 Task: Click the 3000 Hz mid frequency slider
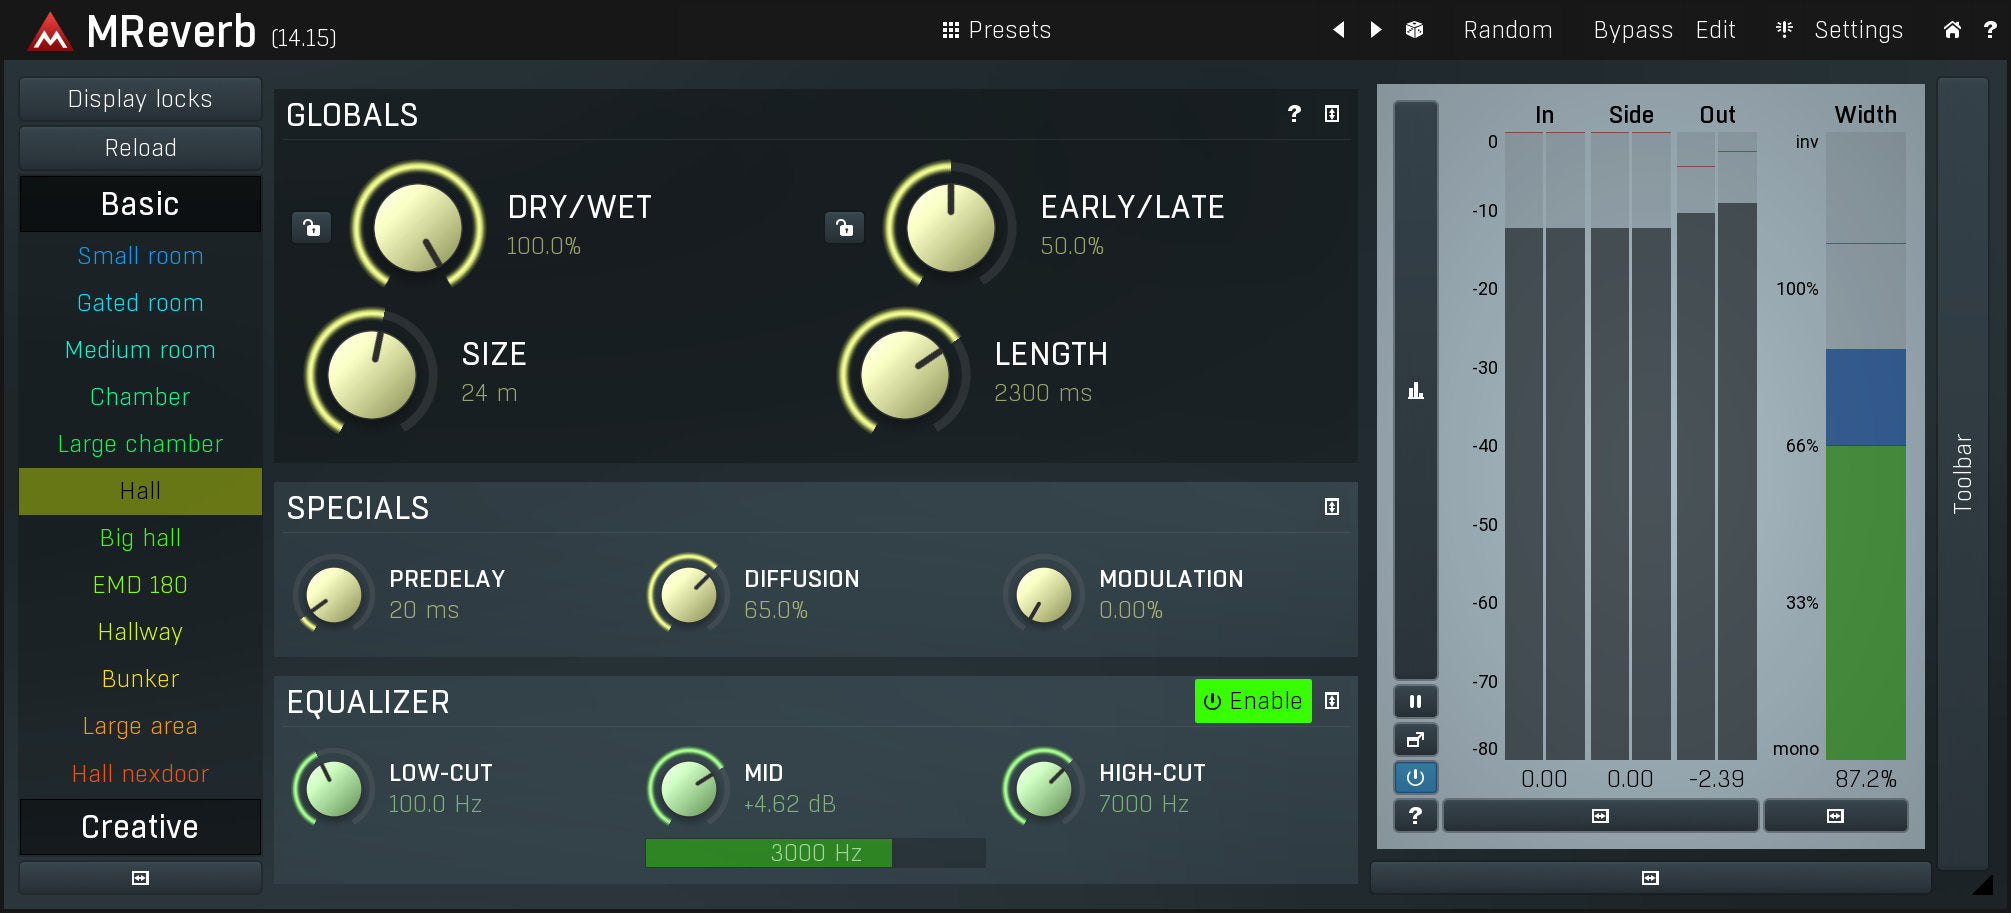[815, 853]
